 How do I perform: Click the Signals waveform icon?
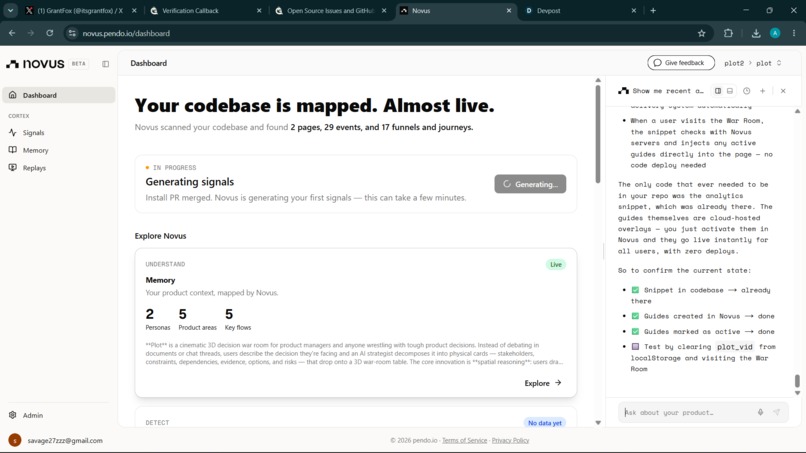coord(12,132)
